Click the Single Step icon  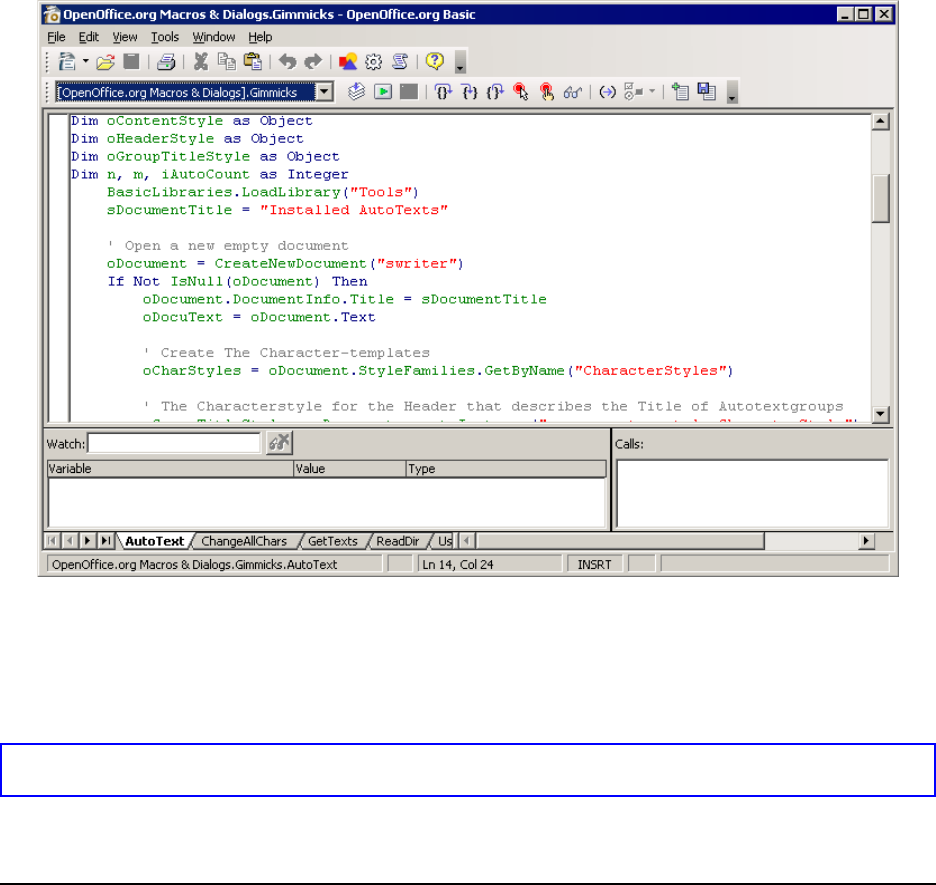point(469,92)
